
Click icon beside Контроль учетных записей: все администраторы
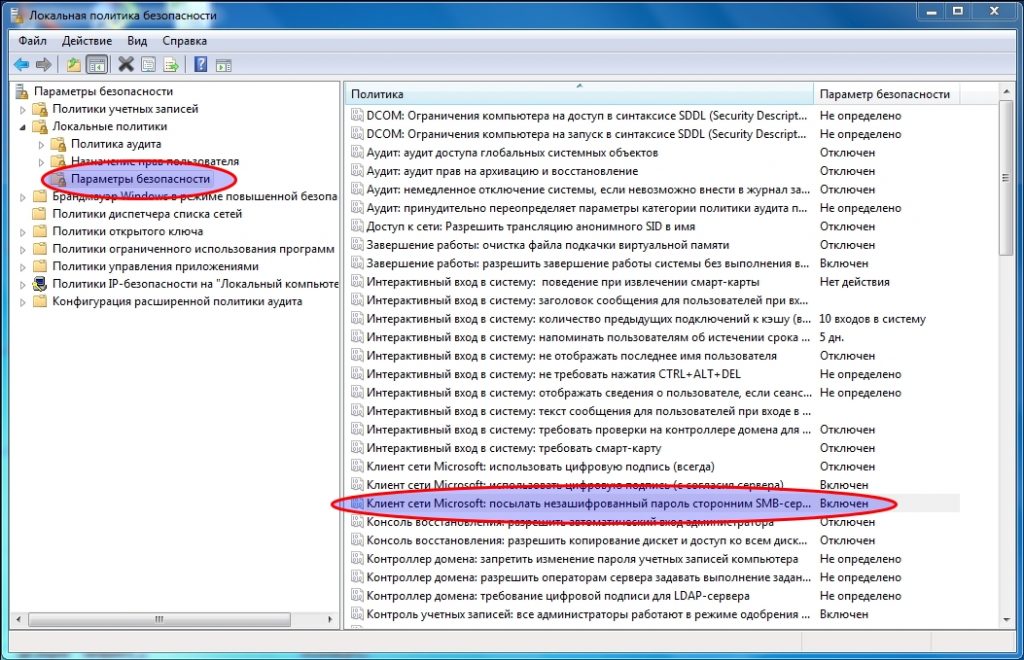(x=357, y=614)
